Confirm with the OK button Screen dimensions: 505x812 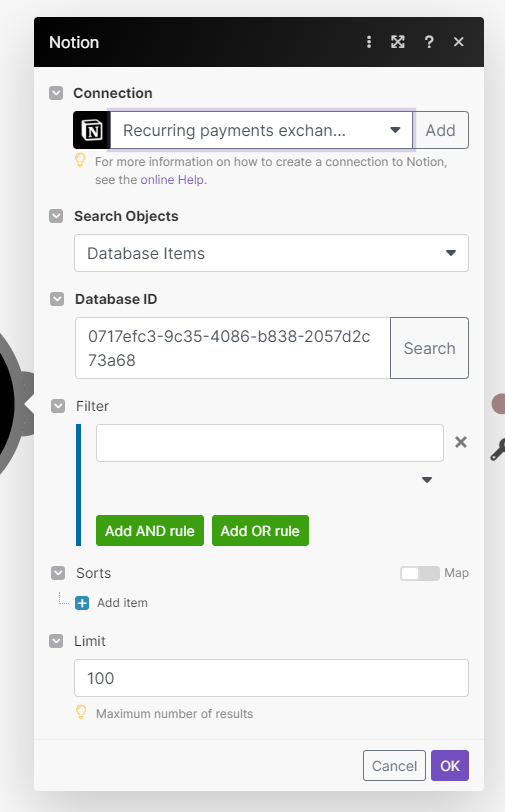click(450, 765)
